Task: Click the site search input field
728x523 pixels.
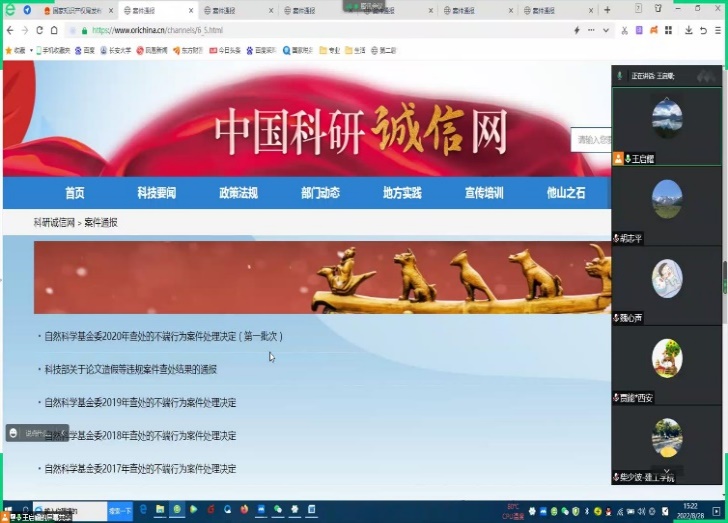Action: click(590, 140)
